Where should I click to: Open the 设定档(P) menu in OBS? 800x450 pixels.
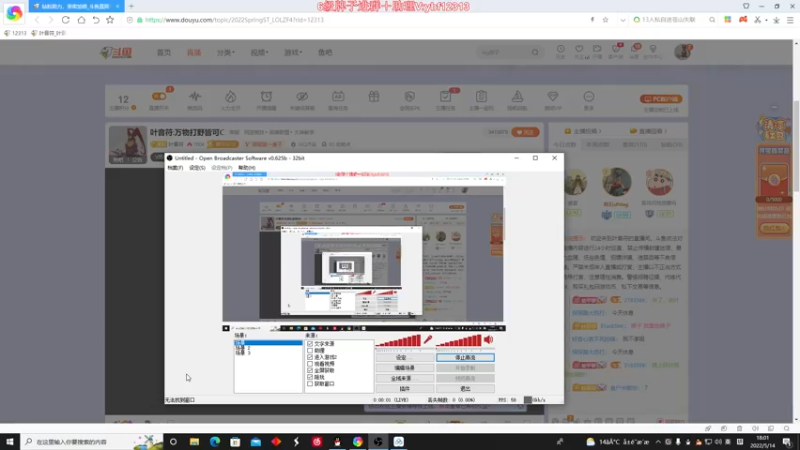pyautogui.click(x=221, y=168)
